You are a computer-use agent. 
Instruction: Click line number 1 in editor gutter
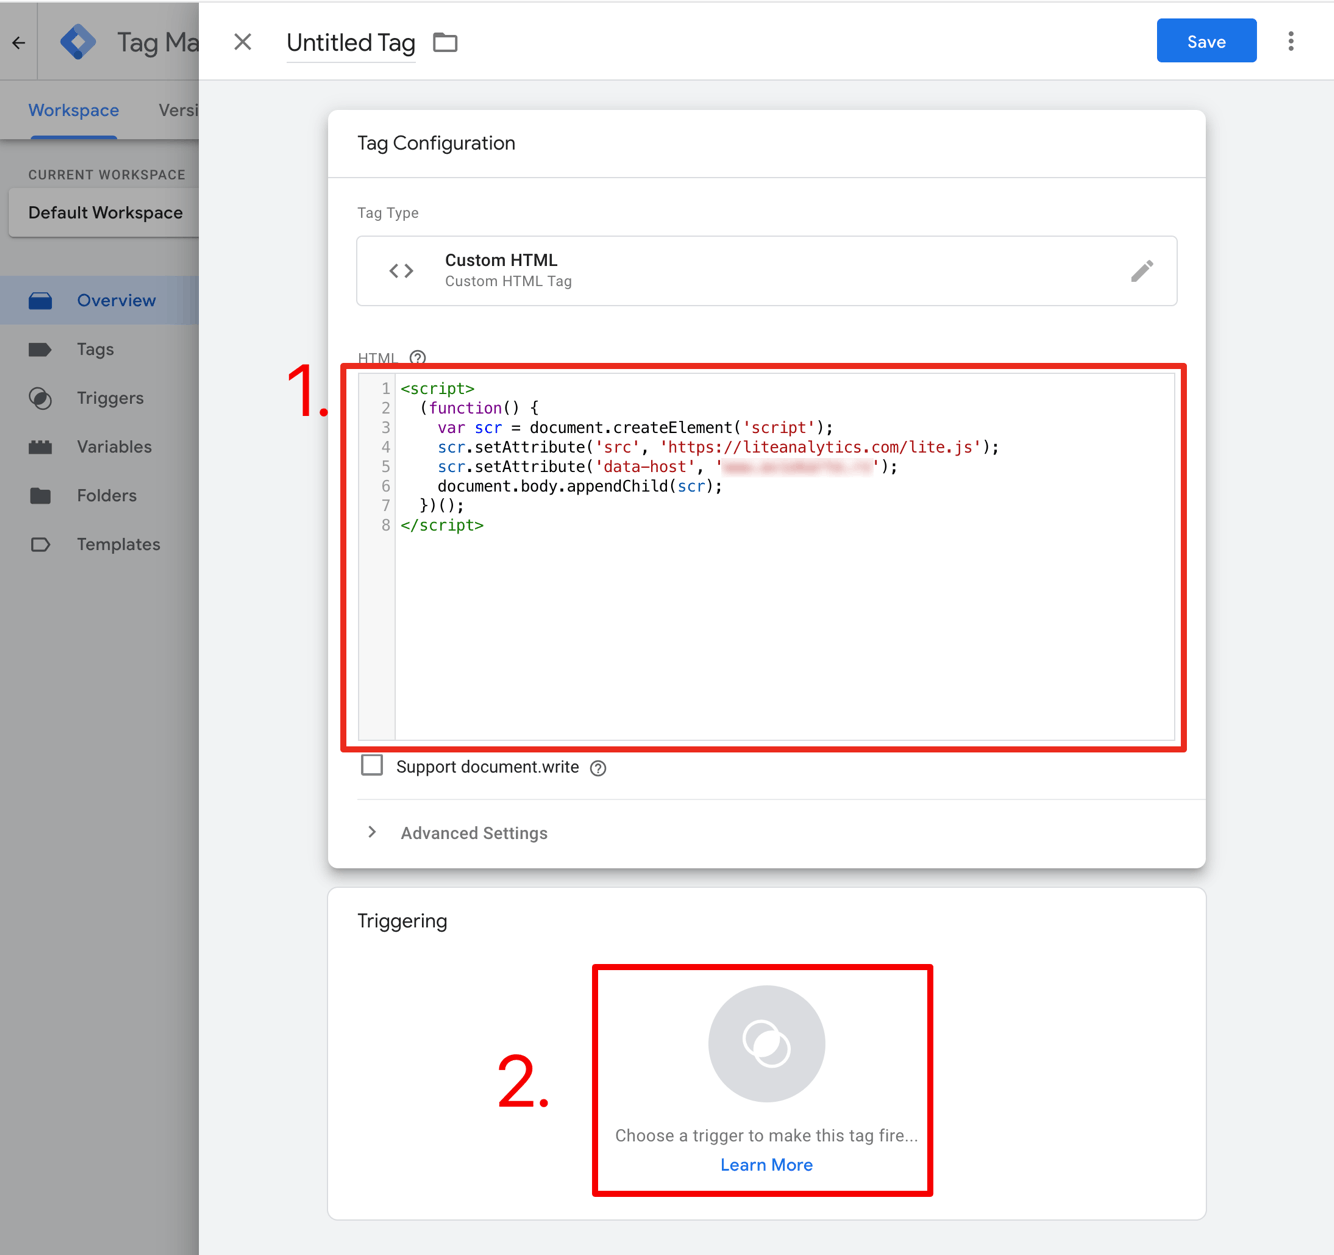[386, 388]
